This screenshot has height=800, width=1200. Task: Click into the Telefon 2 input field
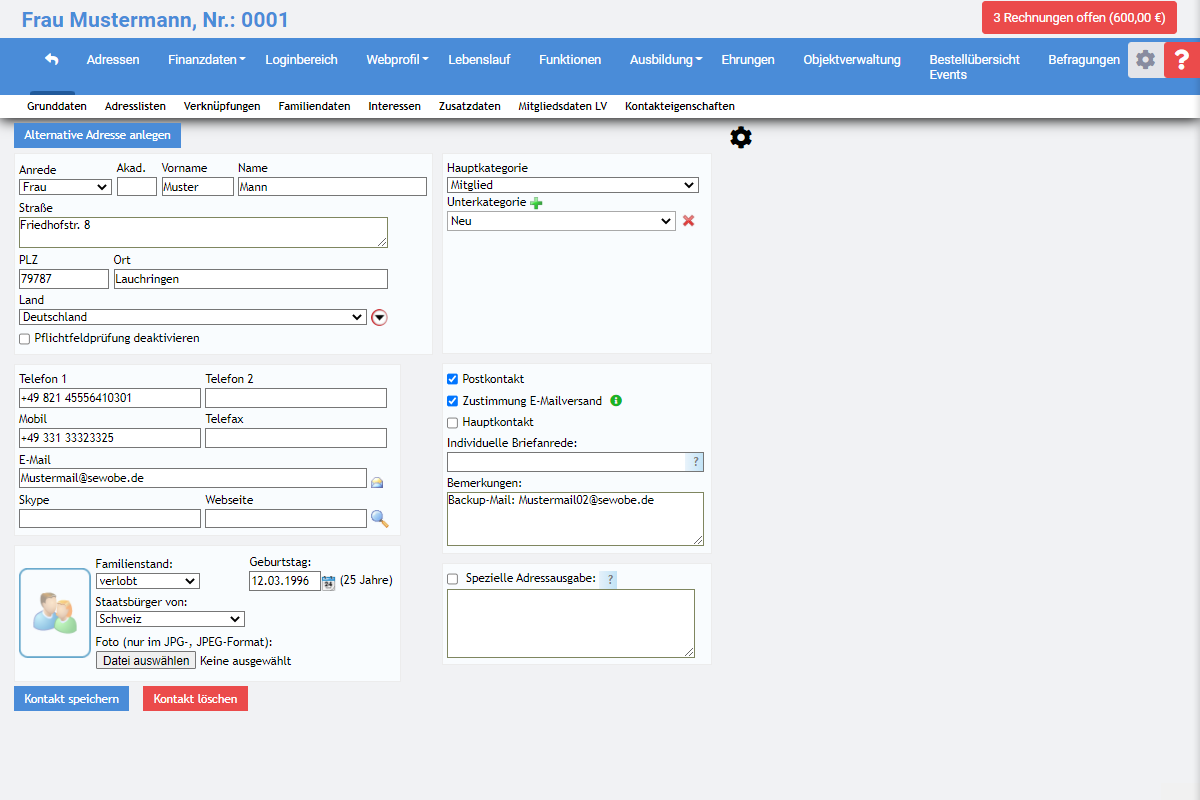[x=295, y=398]
